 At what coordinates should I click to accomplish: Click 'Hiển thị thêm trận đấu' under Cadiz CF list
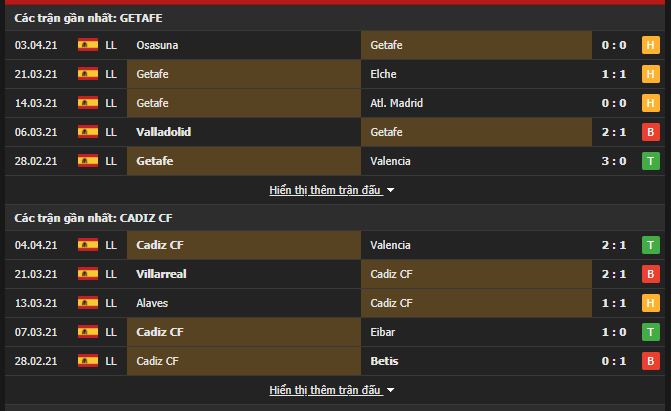coord(325,390)
